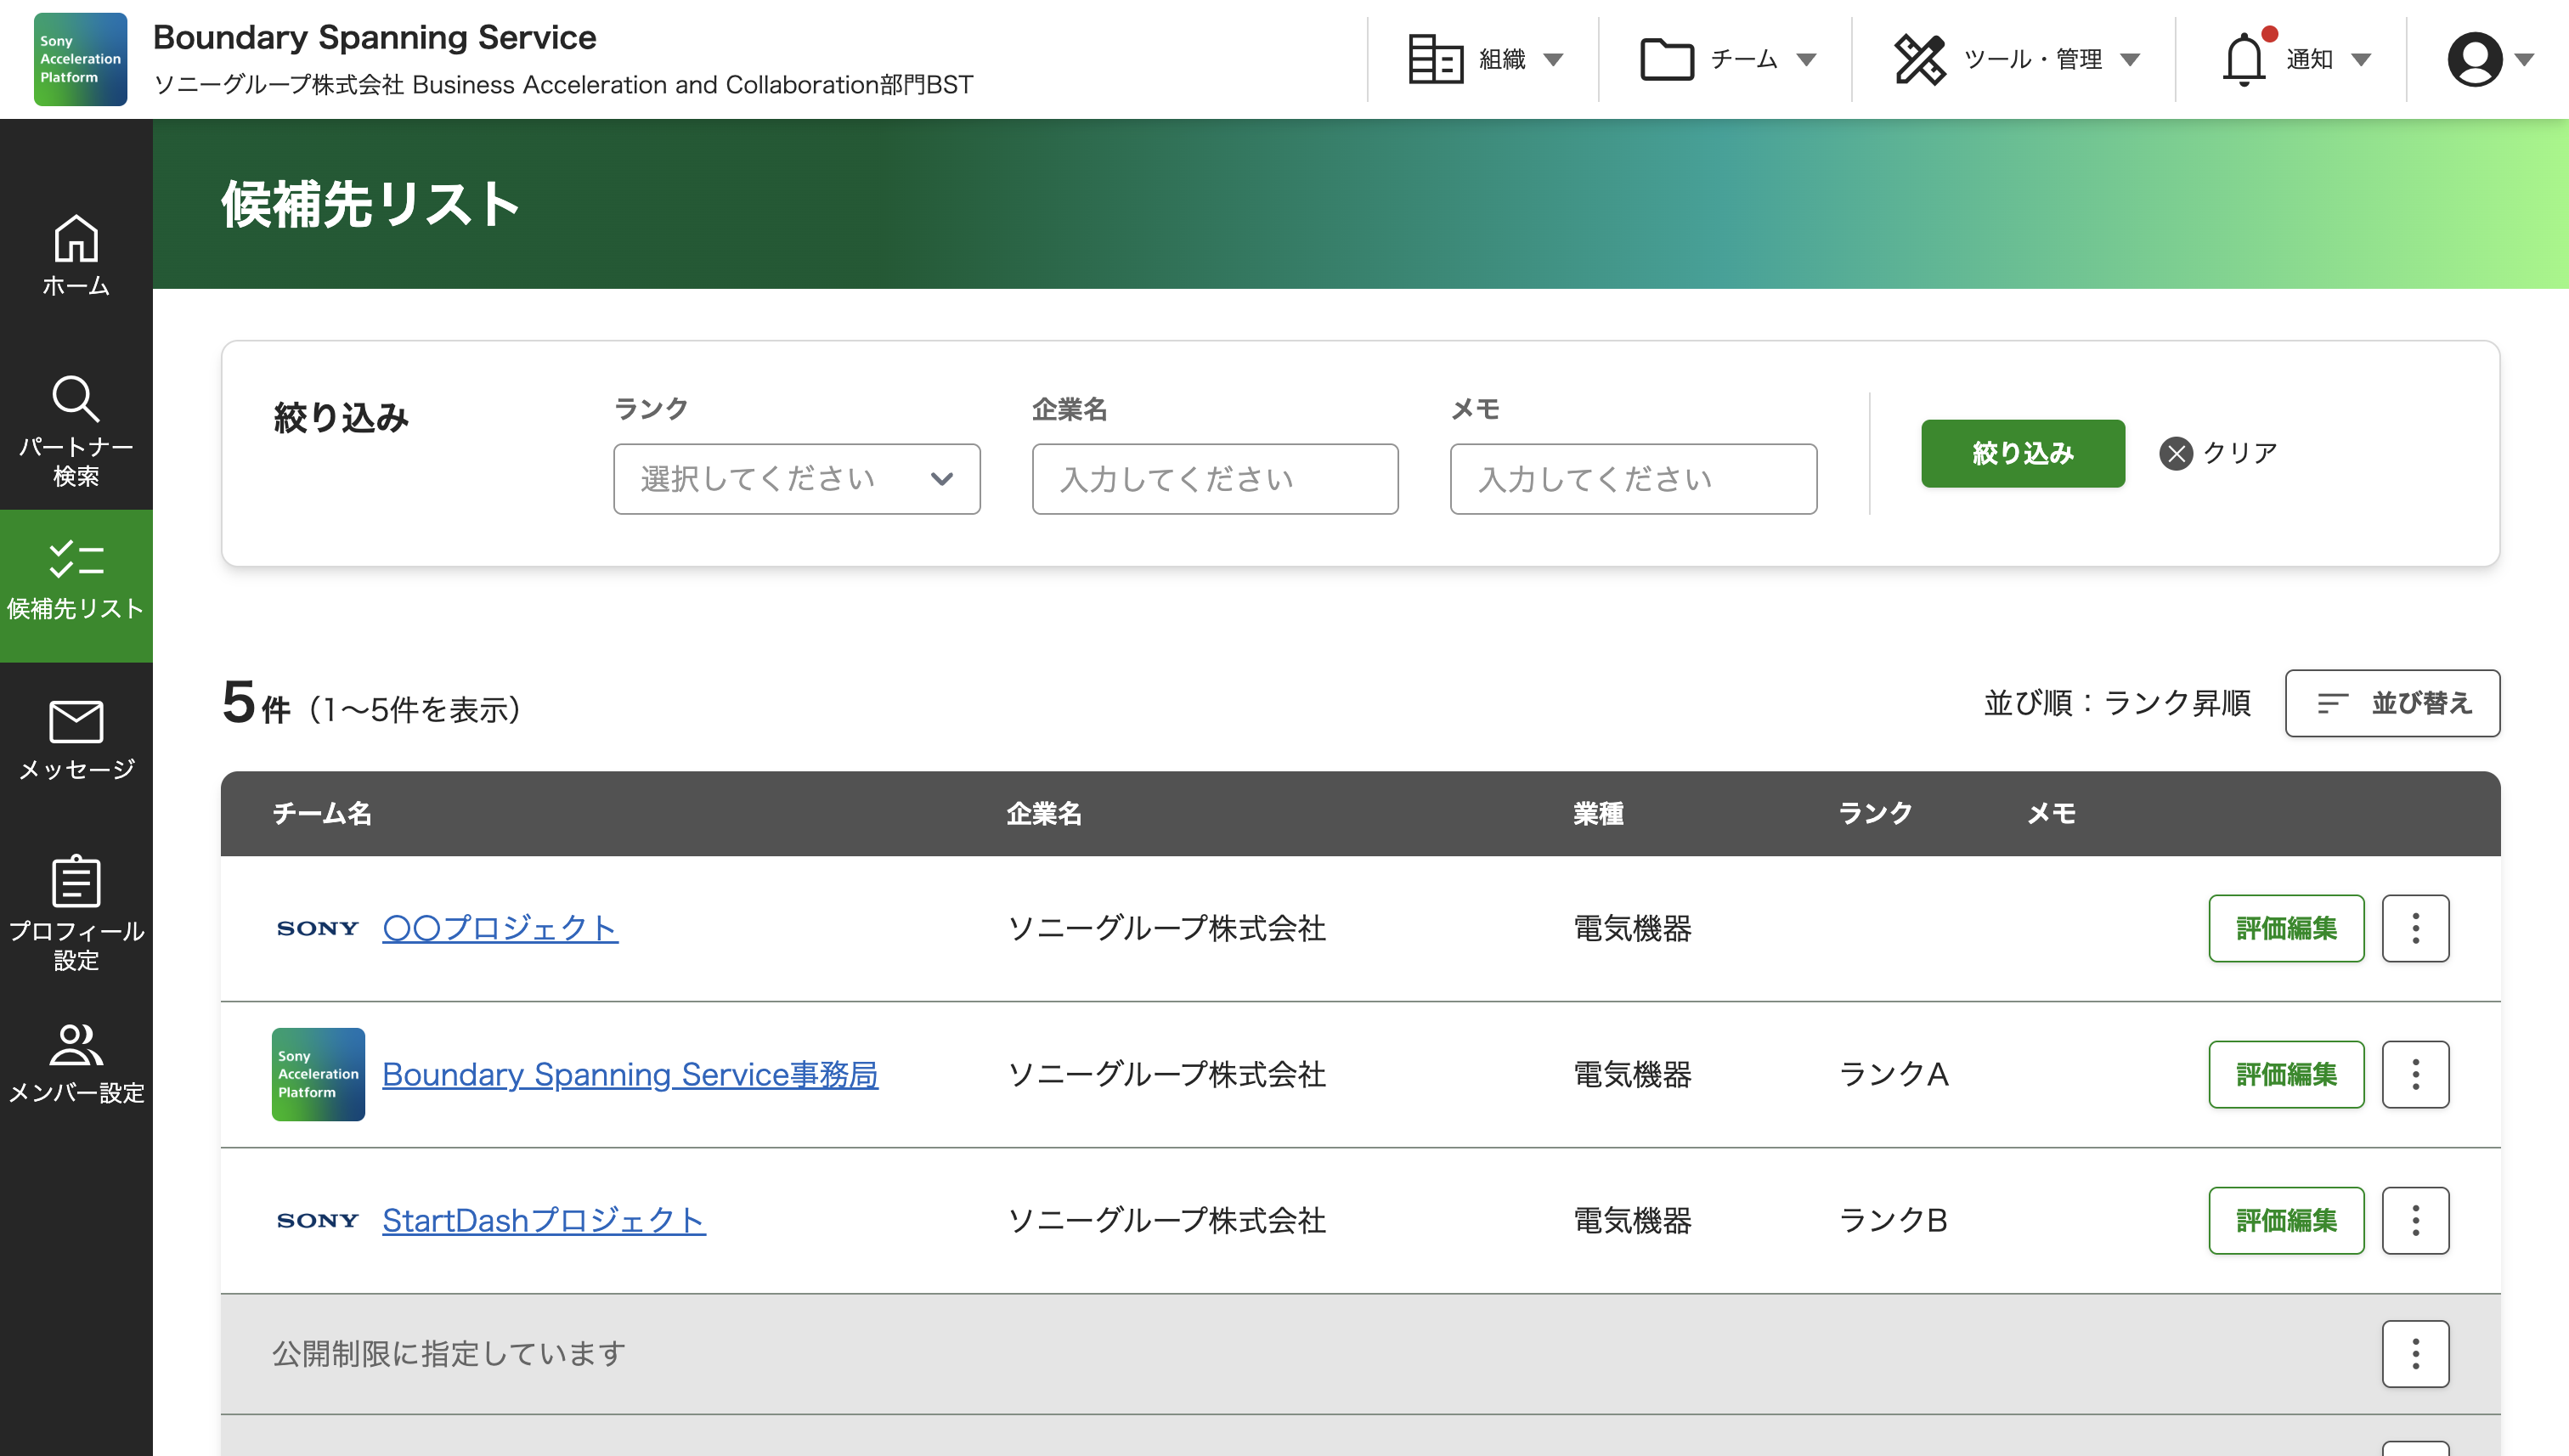Click the Boundary Spanning Service title

pos(374,37)
